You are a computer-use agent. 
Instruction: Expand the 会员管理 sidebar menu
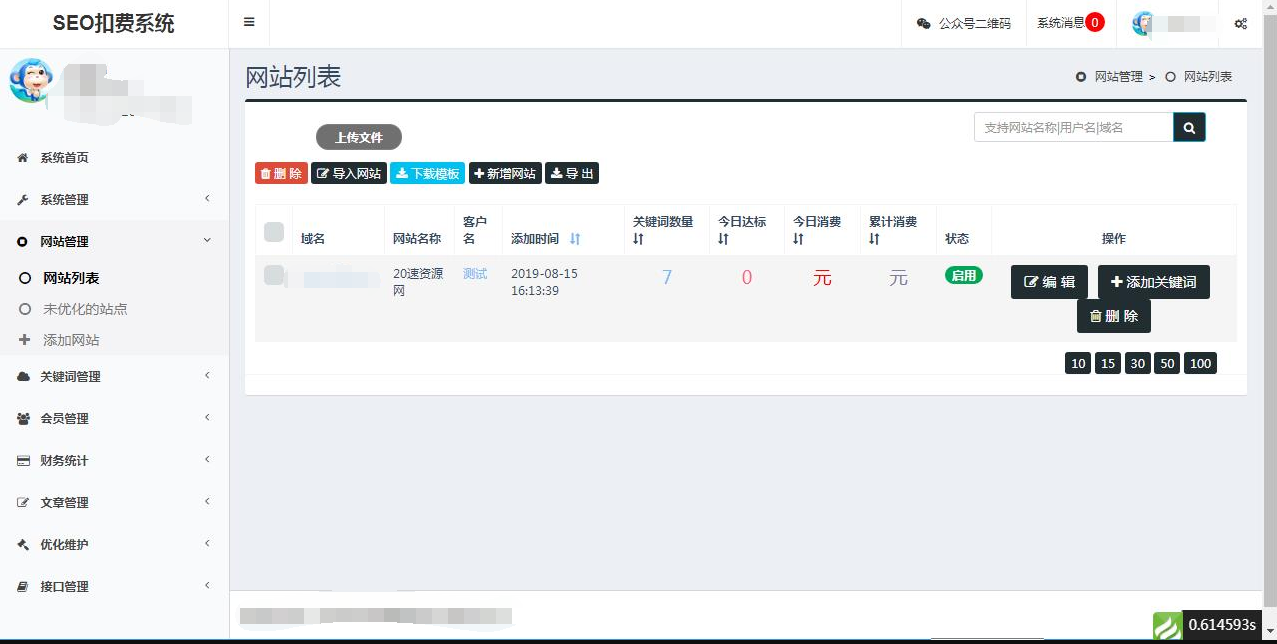tap(67, 418)
